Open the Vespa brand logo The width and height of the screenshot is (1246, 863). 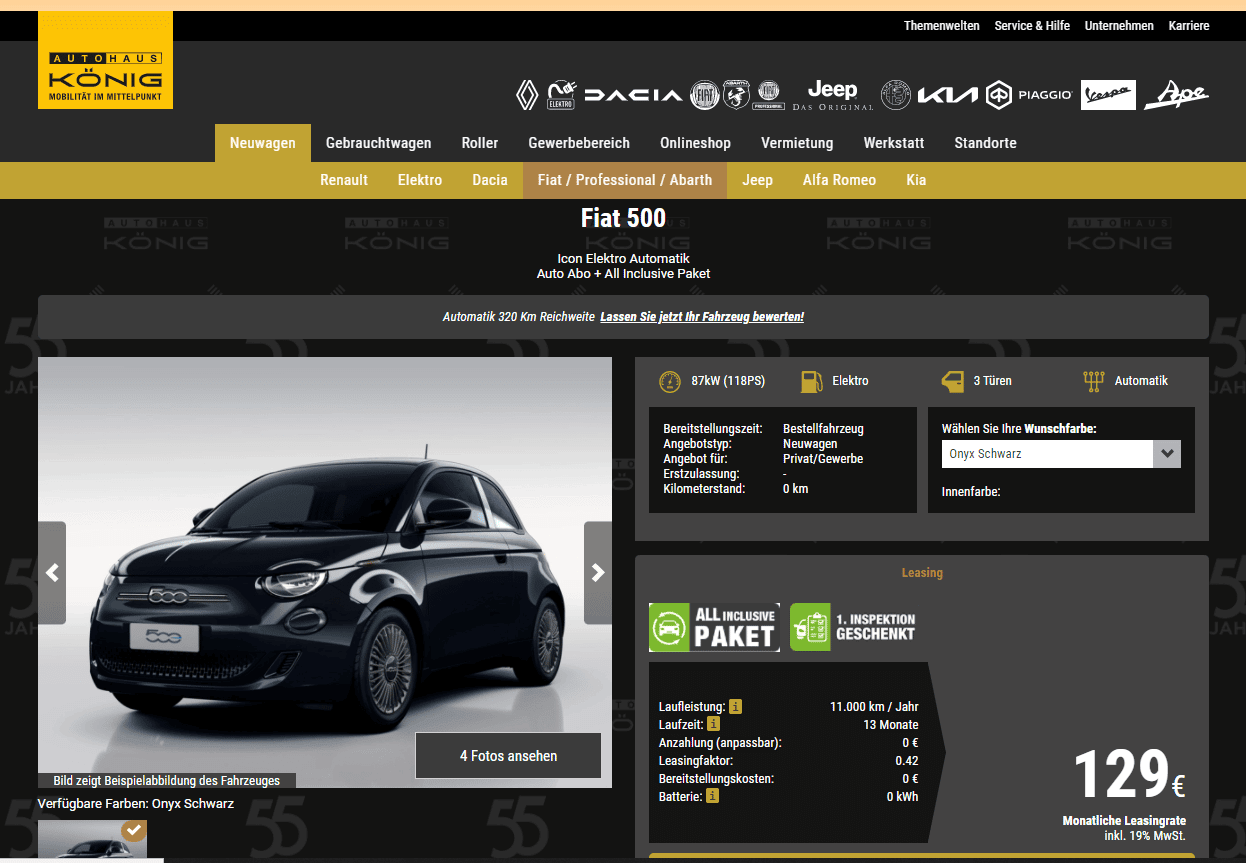point(1108,95)
